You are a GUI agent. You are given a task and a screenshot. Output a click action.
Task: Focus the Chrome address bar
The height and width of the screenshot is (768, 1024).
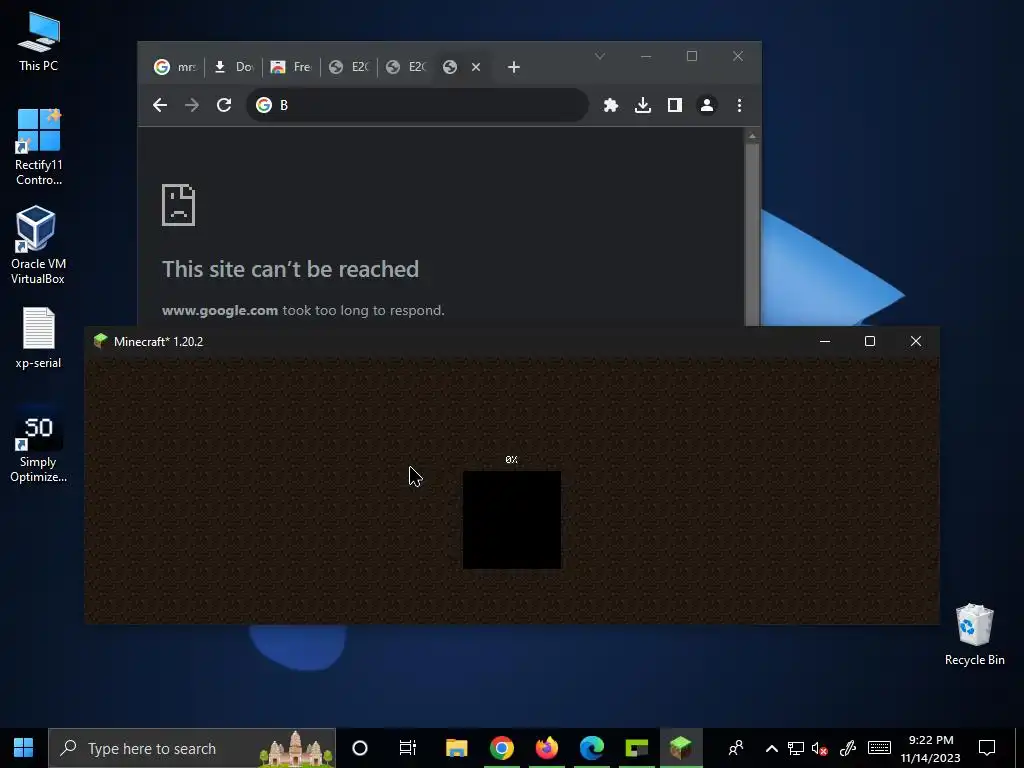pos(417,105)
